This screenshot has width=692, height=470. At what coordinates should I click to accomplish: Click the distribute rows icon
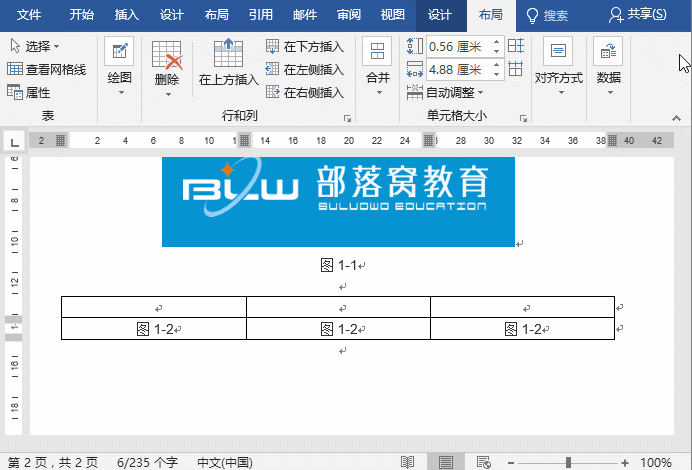click(515, 46)
